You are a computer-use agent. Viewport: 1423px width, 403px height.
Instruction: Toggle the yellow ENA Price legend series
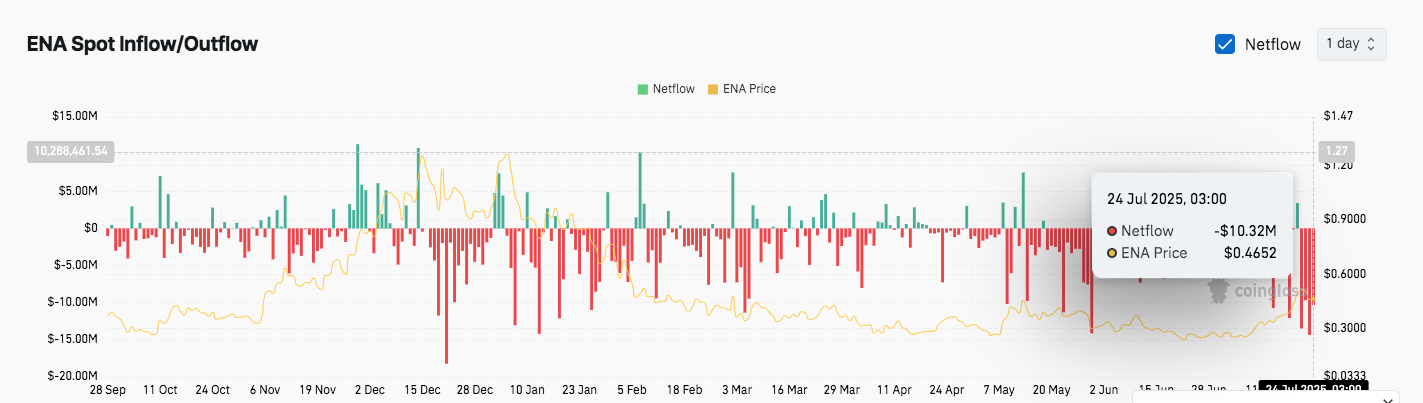741,89
